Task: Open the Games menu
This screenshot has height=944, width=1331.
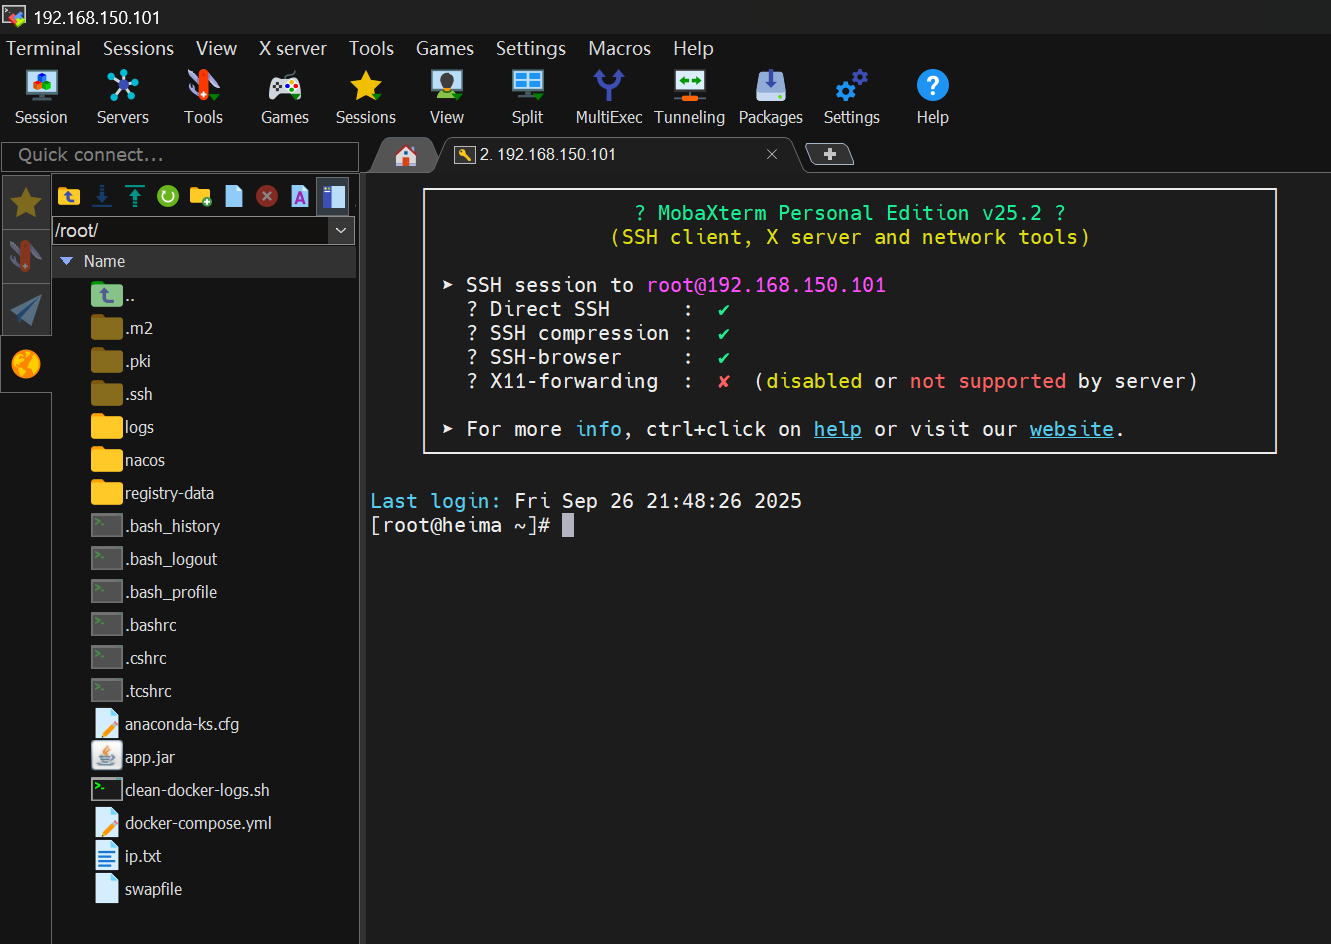Action: tap(445, 48)
